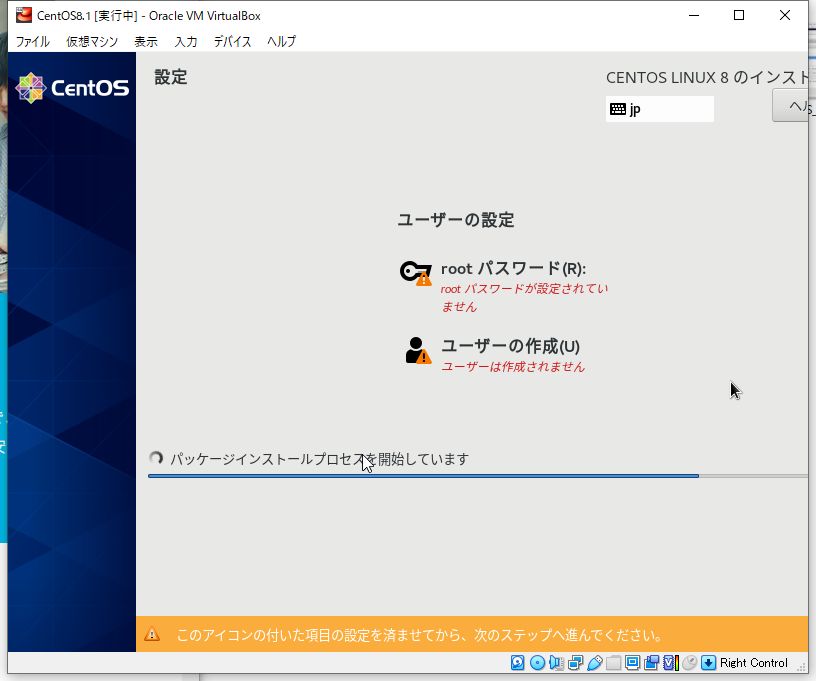The image size is (816, 681).
Task: Click the host key arrow icon
Action: coord(708,662)
